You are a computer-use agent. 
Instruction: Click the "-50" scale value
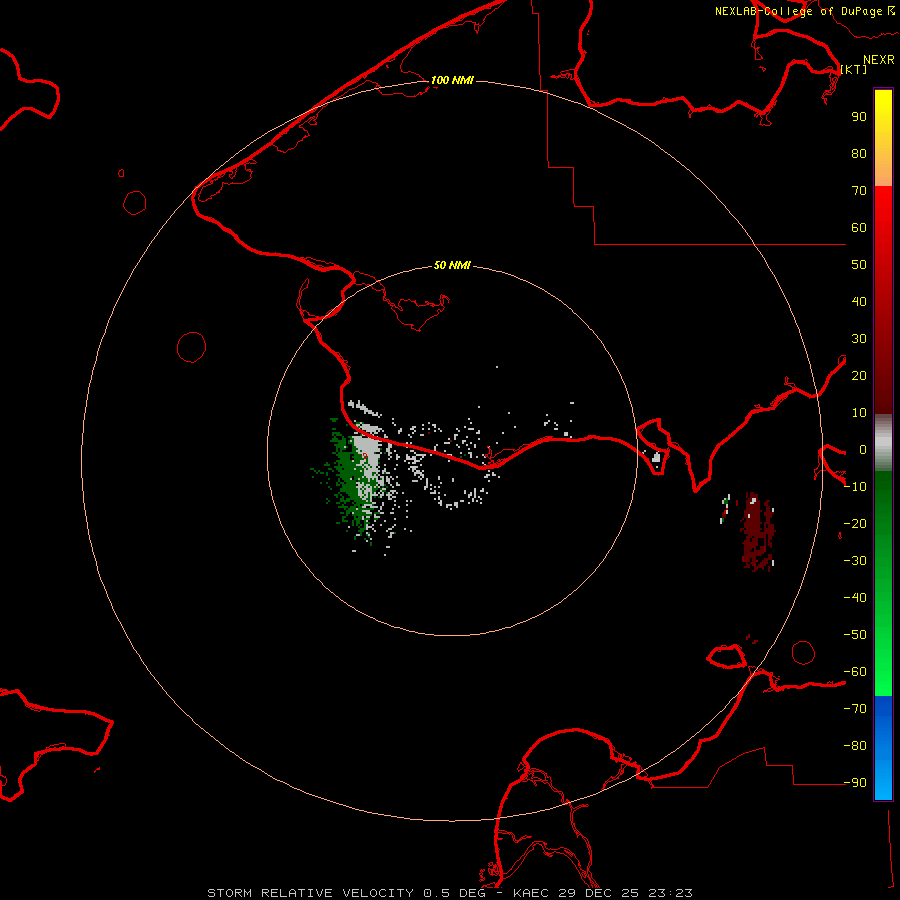coord(855,635)
